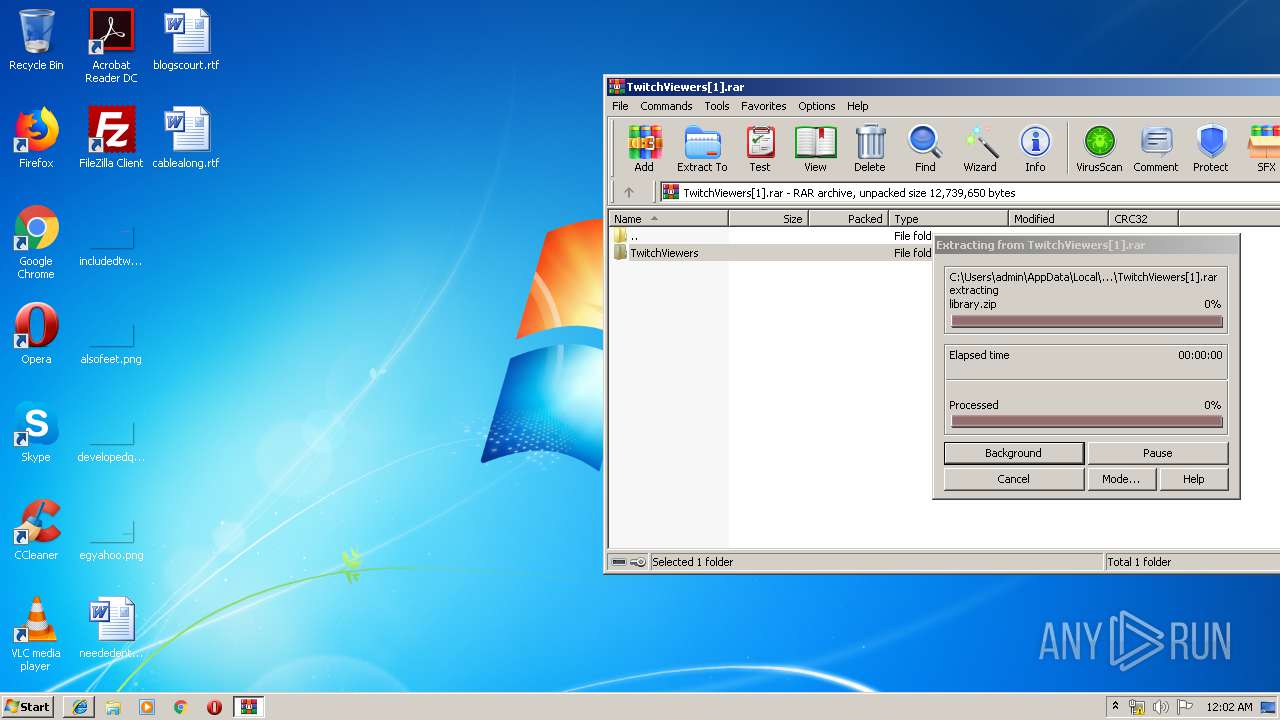Select the cablealong.rtf desktop file
This screenshot has height=720, width=1280.
tap(186, 138)
